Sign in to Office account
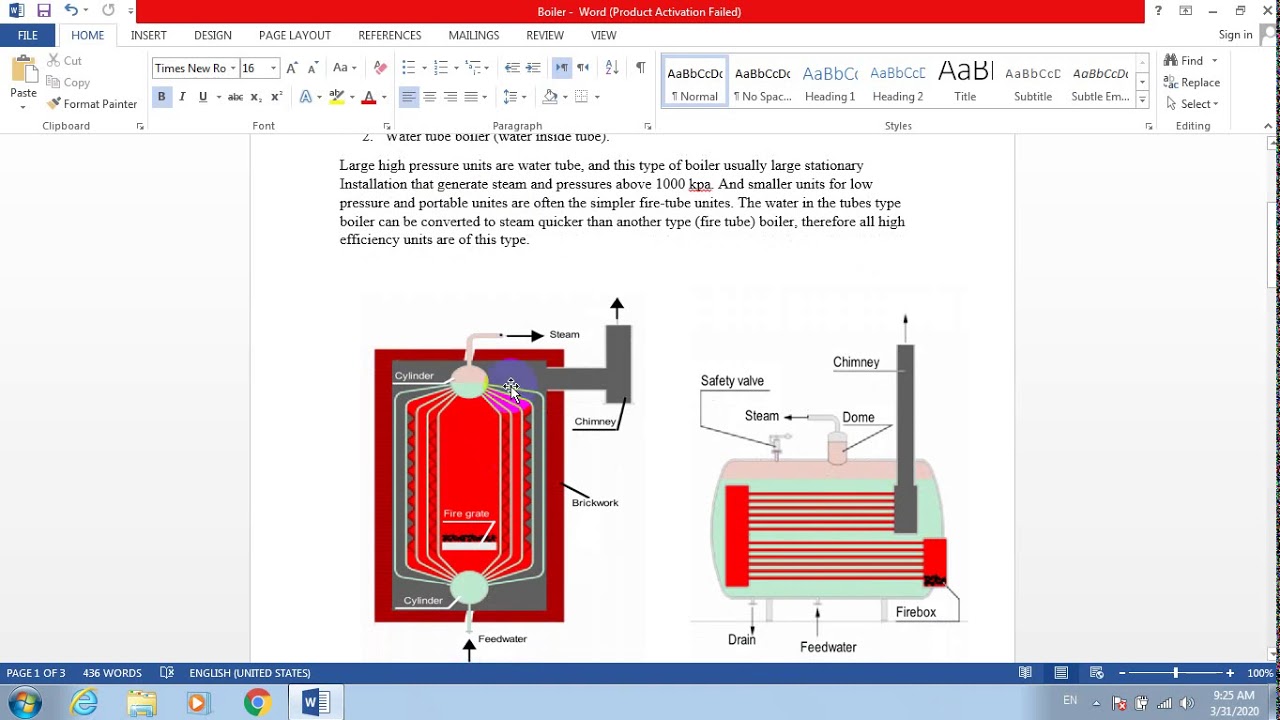 [x=1235, y=35]
